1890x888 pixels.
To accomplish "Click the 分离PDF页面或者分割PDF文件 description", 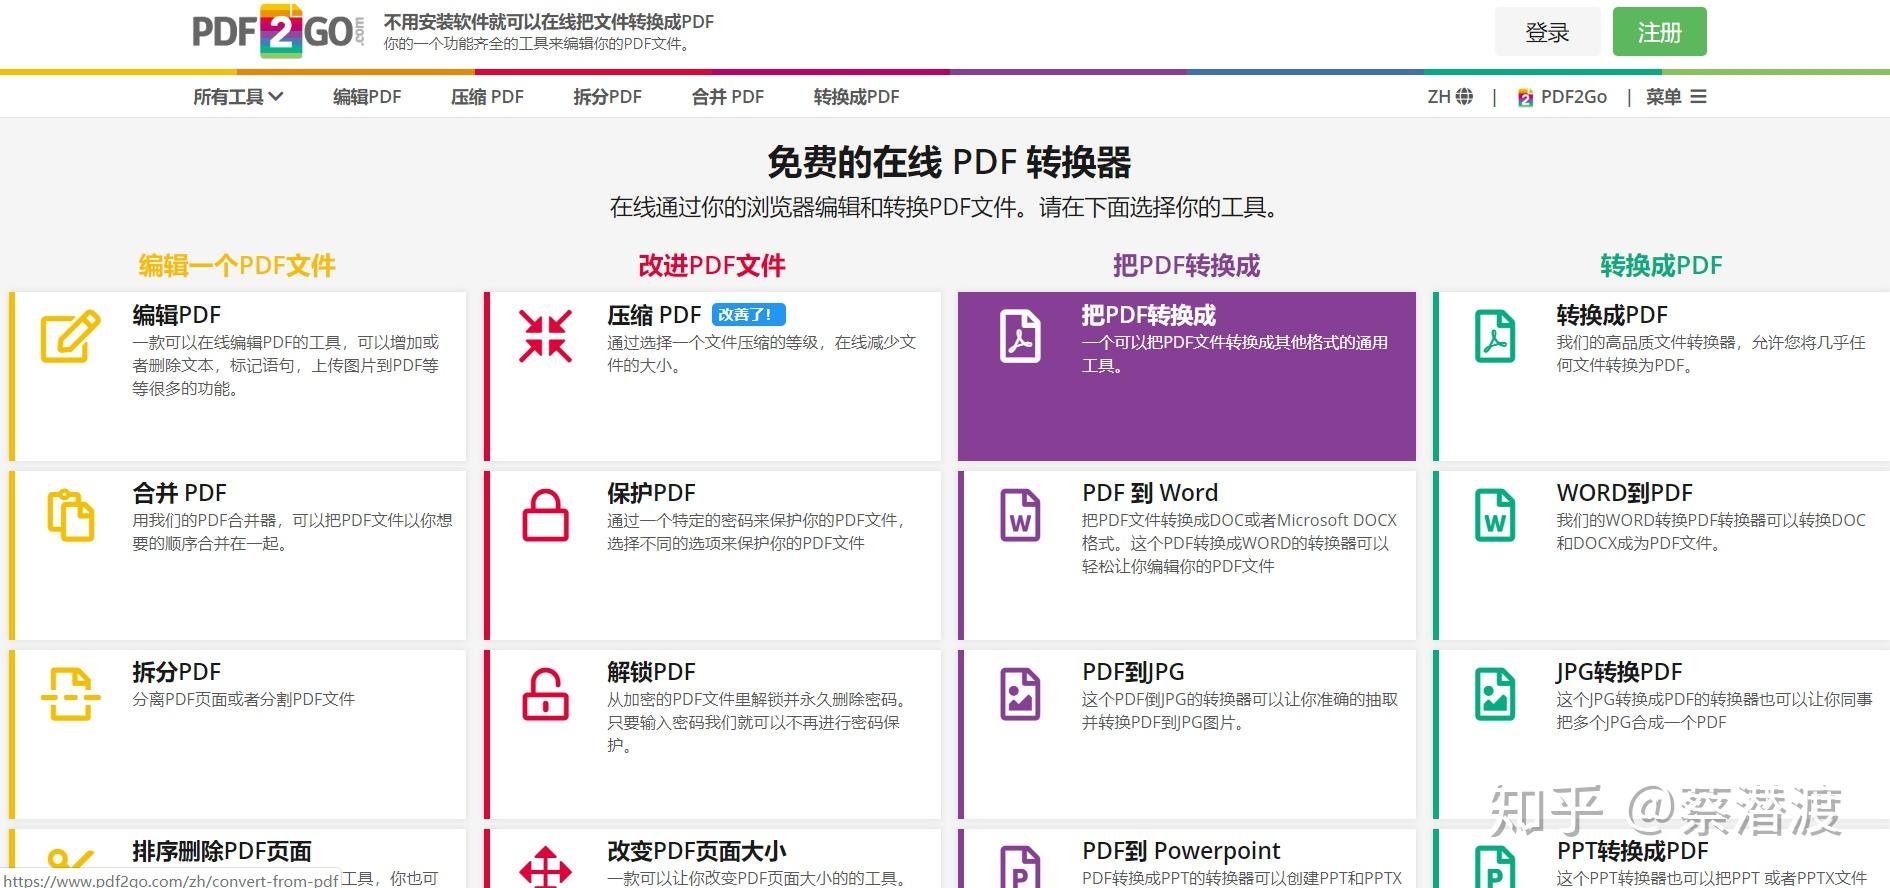I will [x=243, y=699].
